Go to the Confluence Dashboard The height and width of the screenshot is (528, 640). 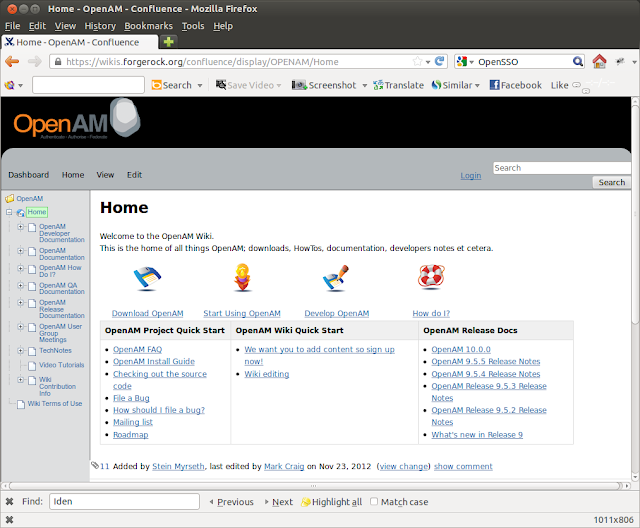pos(29,175)
